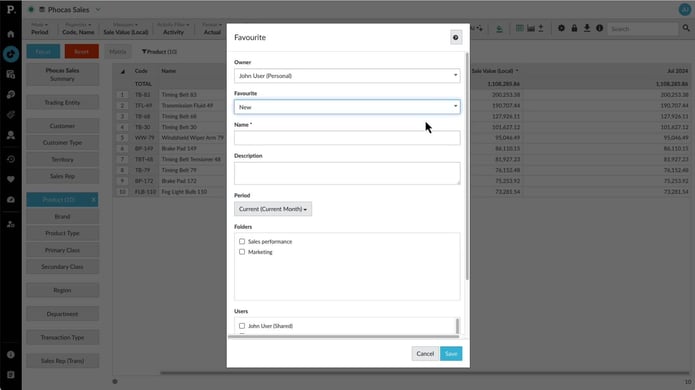Select the Sales Rep dimension

[x=62, y=176]
